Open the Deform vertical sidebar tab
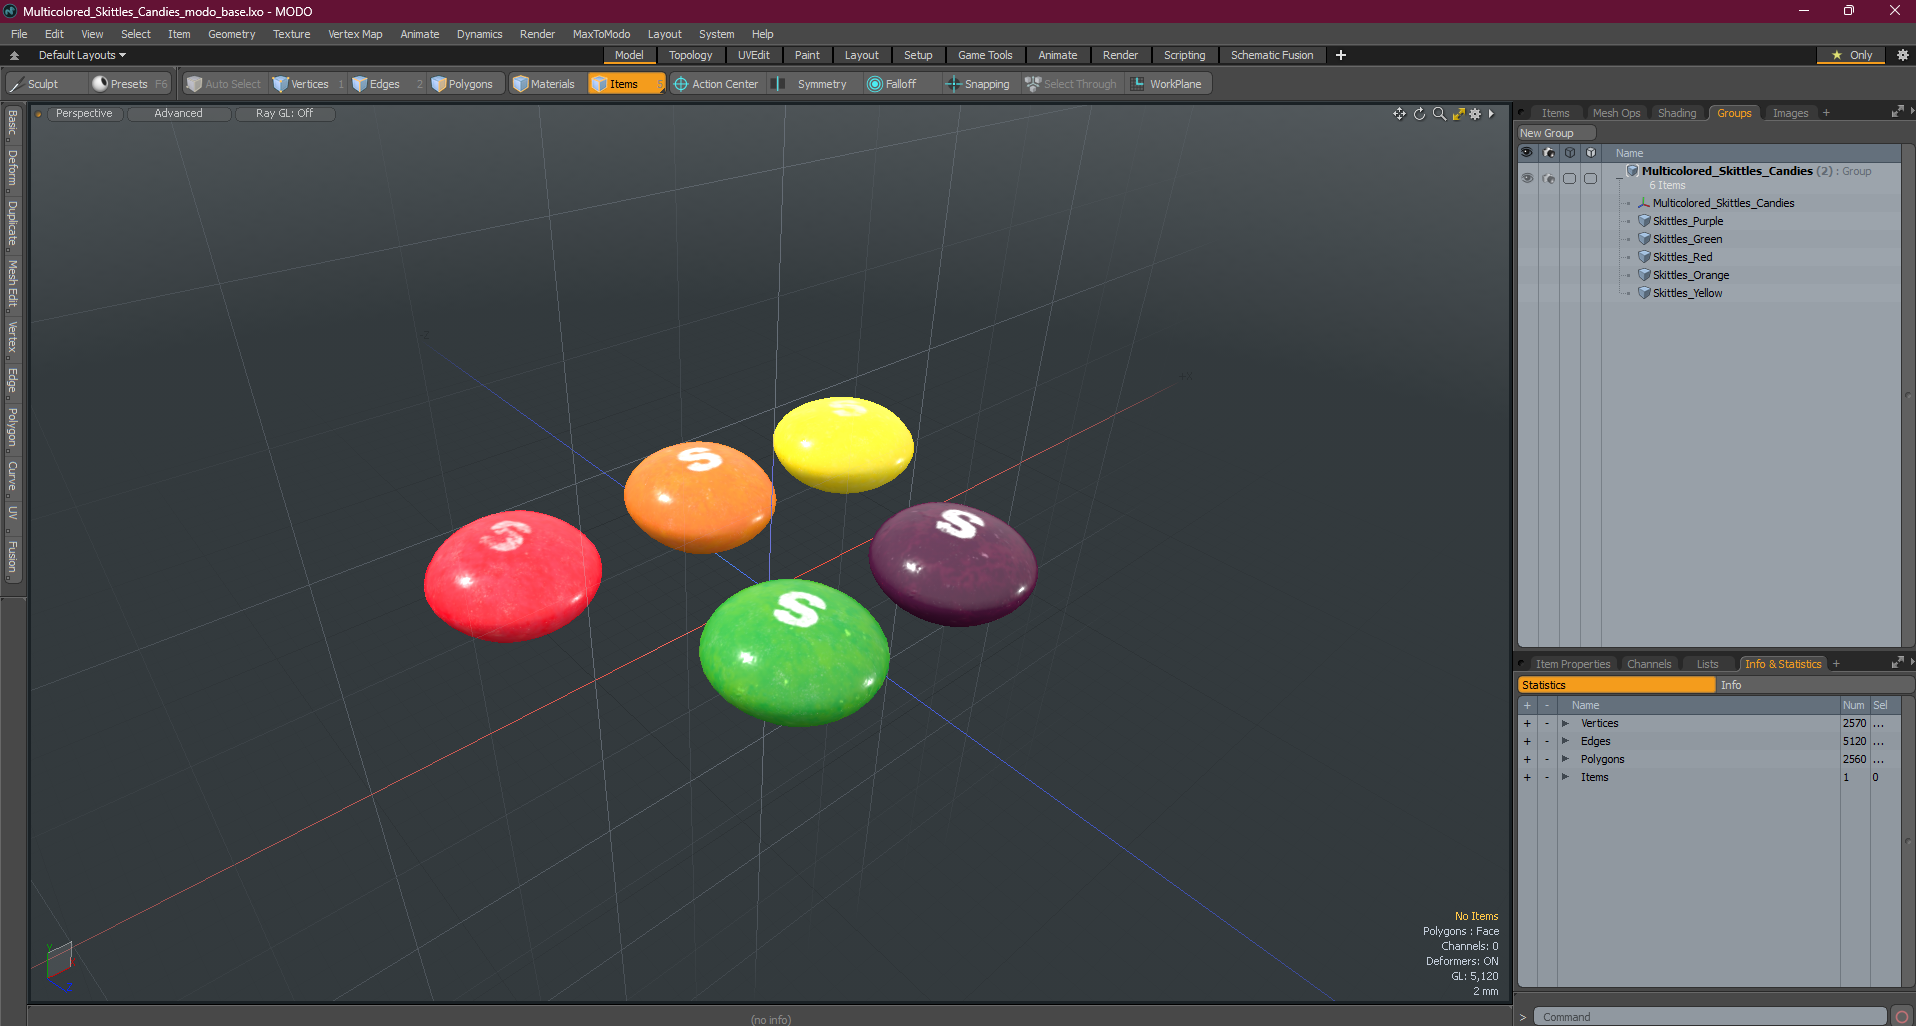 coord(13,168)
